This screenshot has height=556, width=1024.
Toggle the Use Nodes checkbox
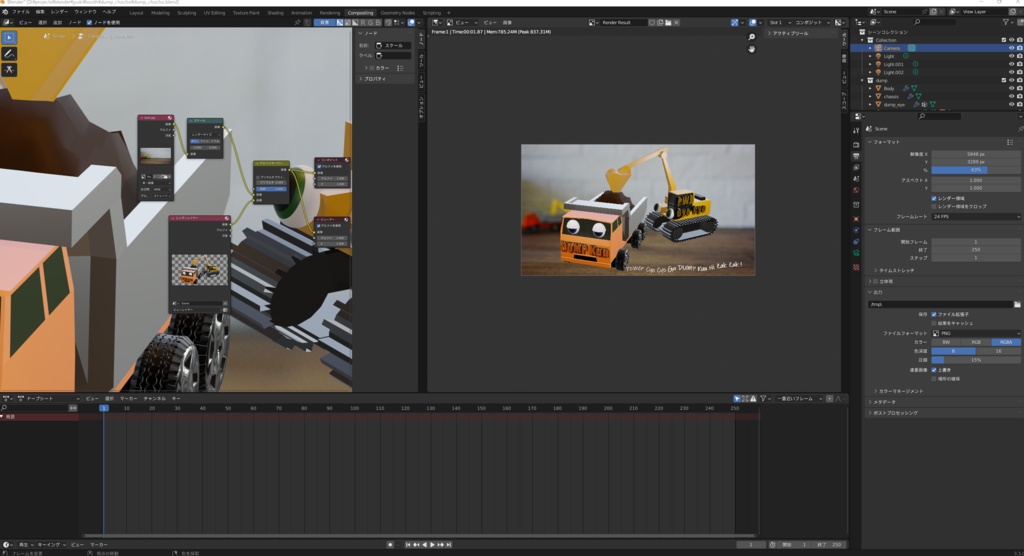click(90, 21)
